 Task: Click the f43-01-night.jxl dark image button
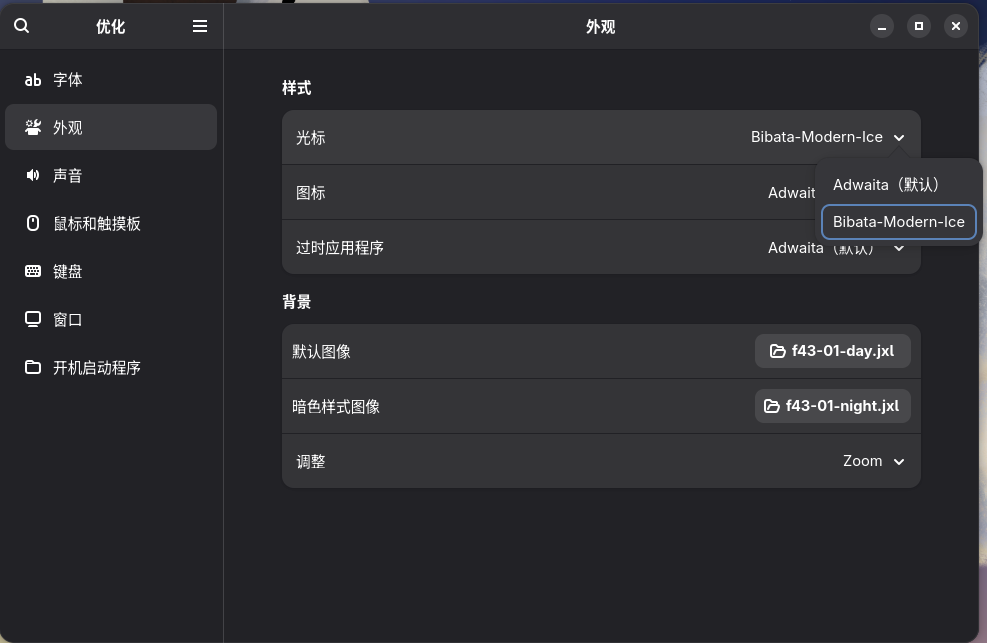tap(832, 406)
